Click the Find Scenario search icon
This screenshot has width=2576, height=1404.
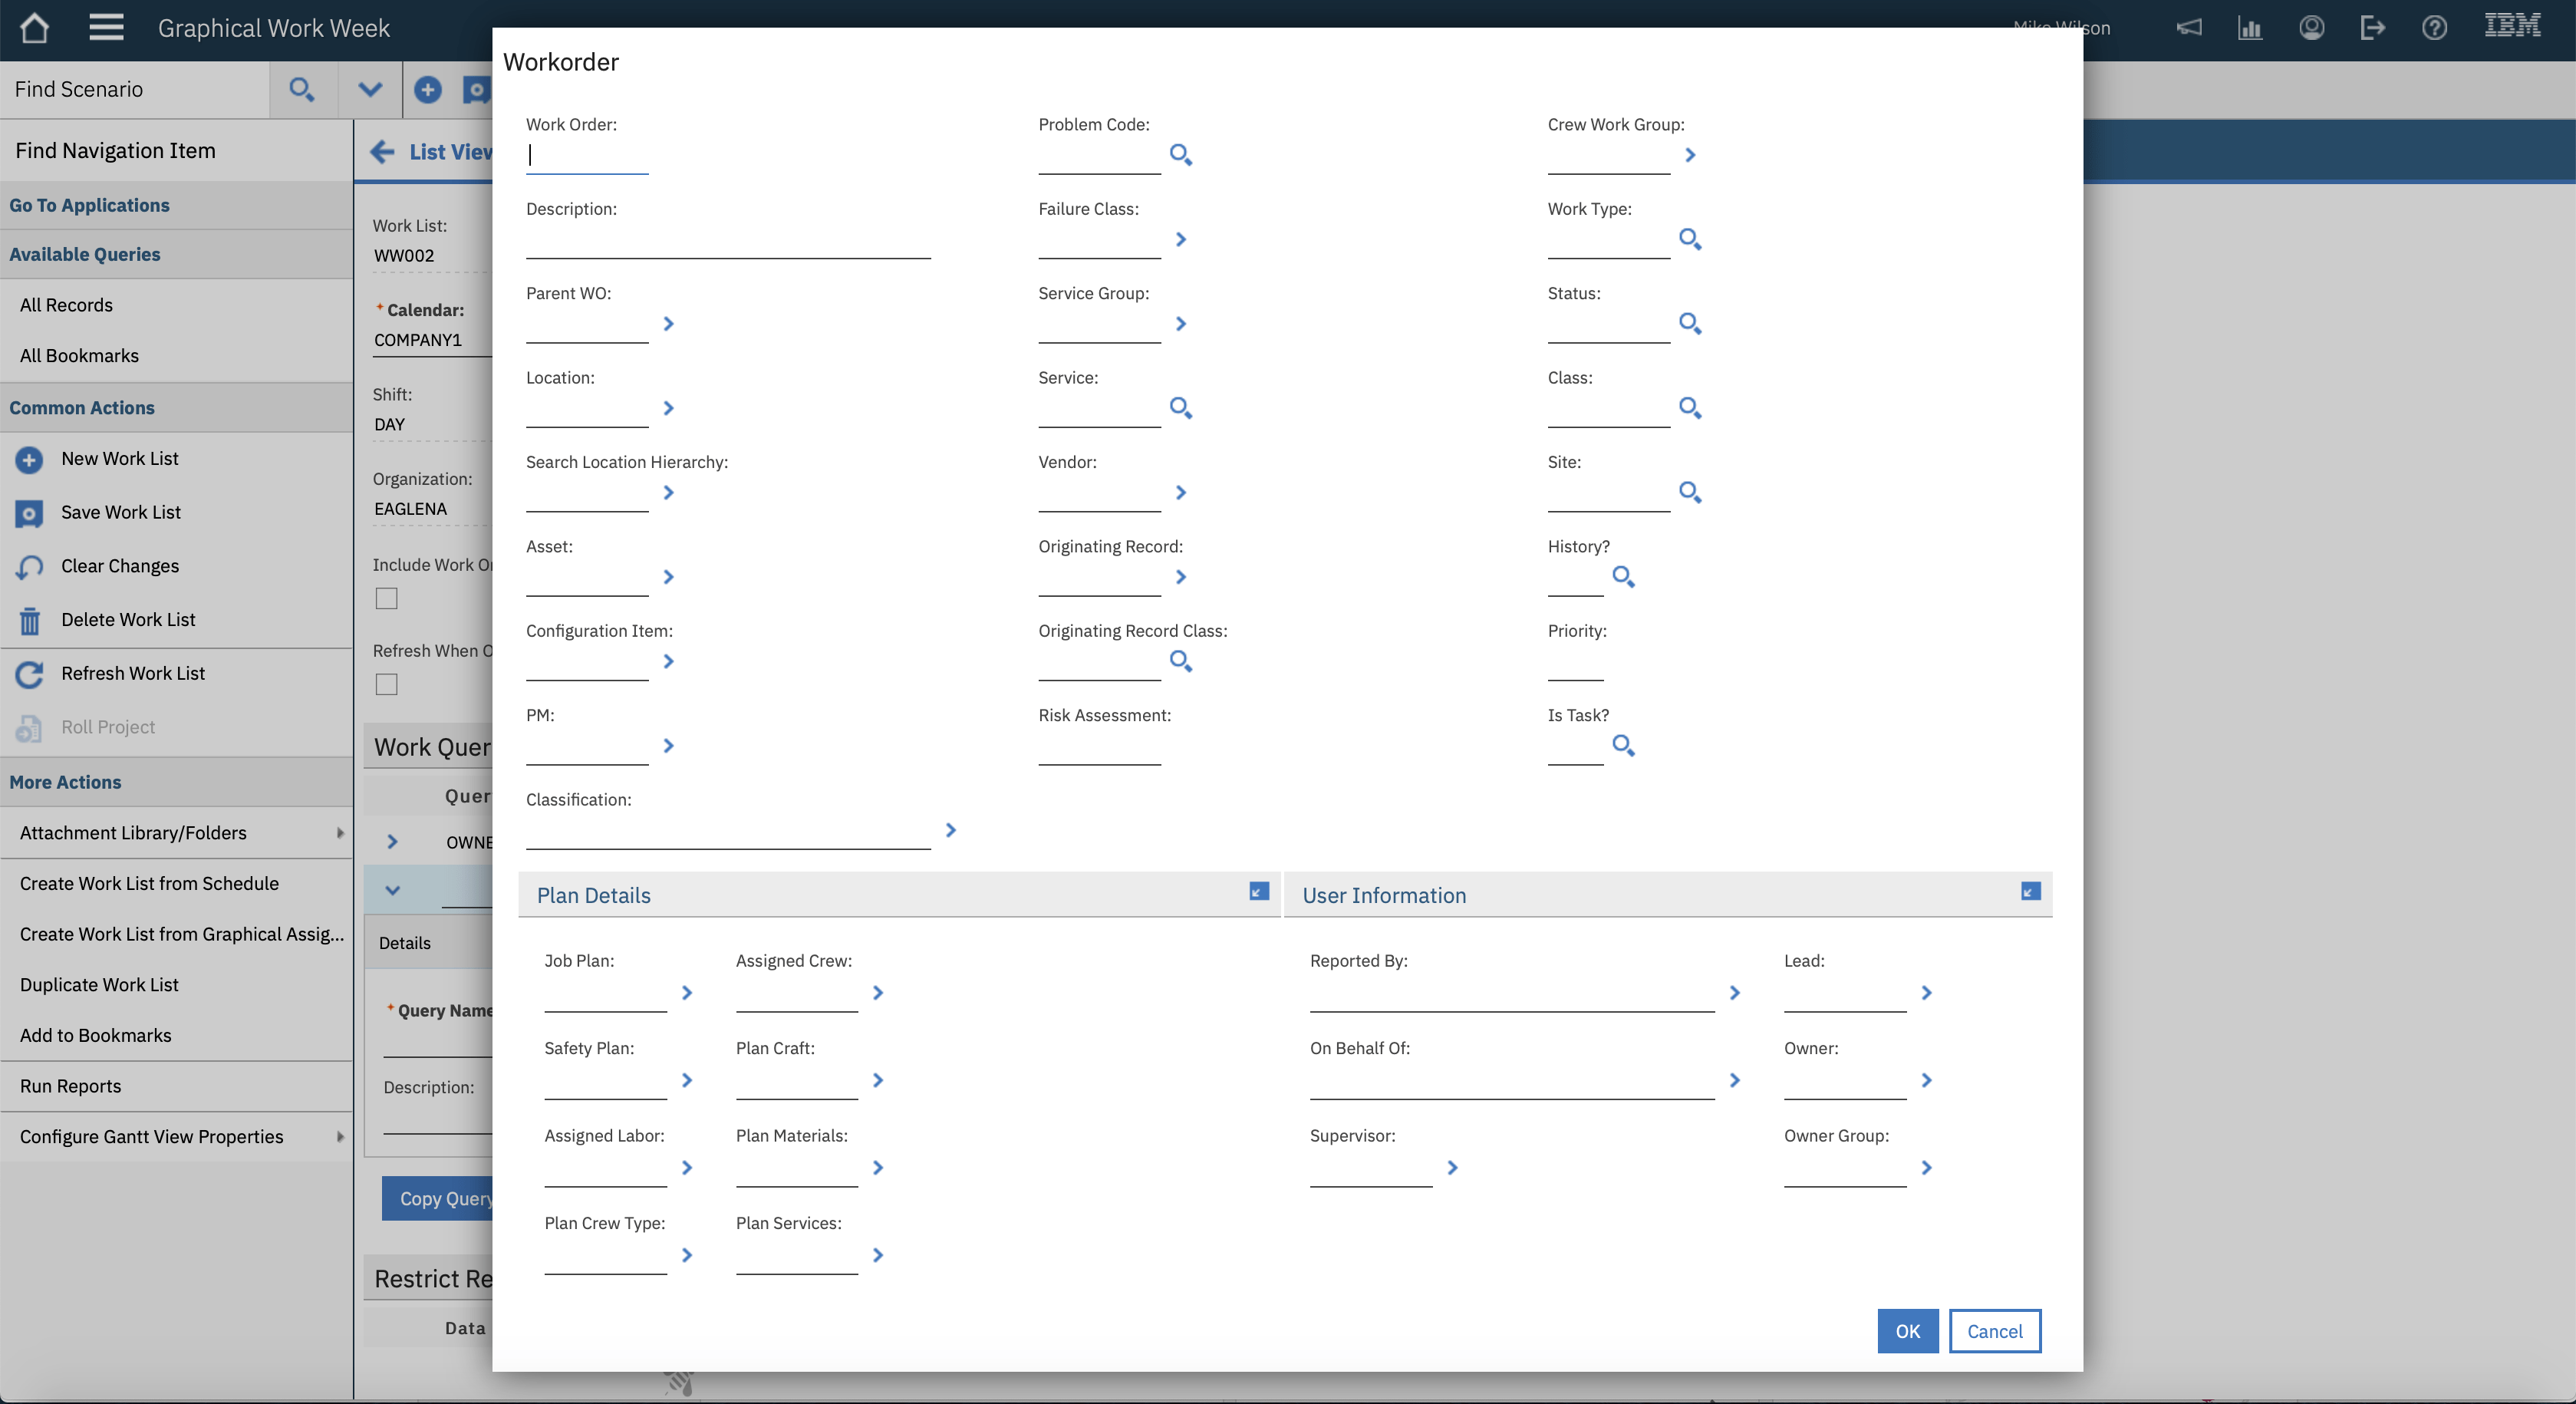pyautogui.click(x=301, y=90)
